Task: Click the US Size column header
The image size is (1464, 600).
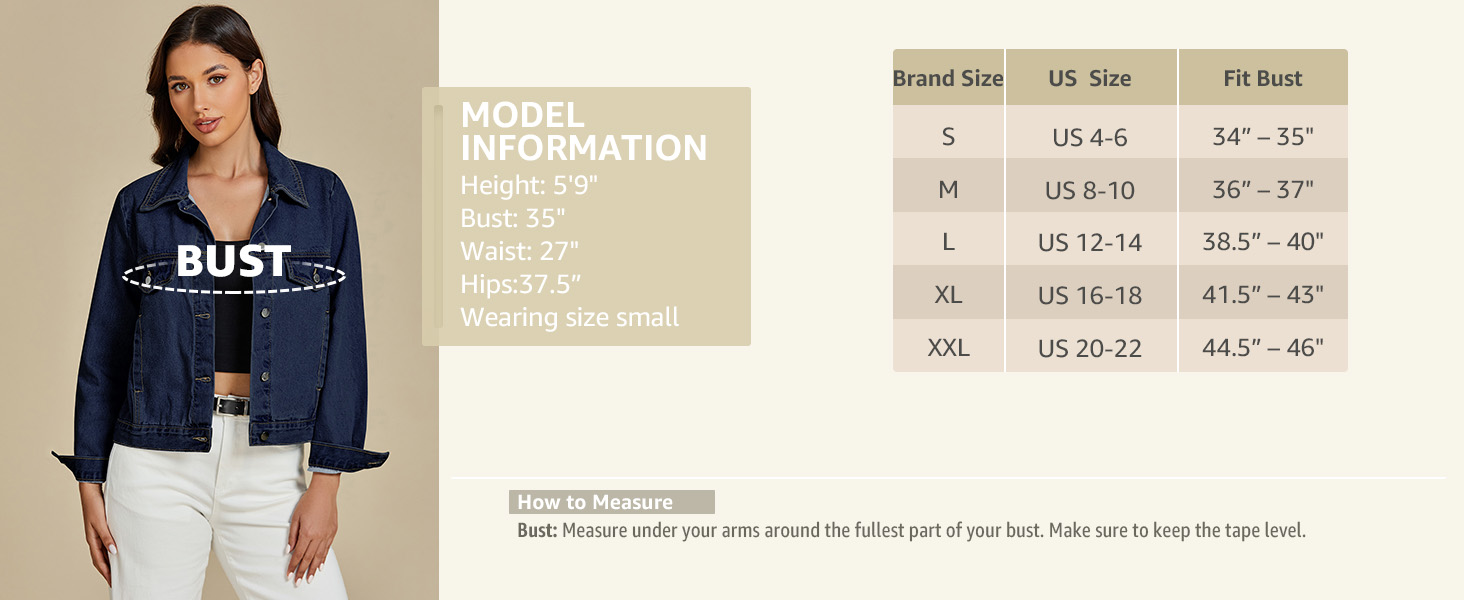Action: pos(1090,78)
